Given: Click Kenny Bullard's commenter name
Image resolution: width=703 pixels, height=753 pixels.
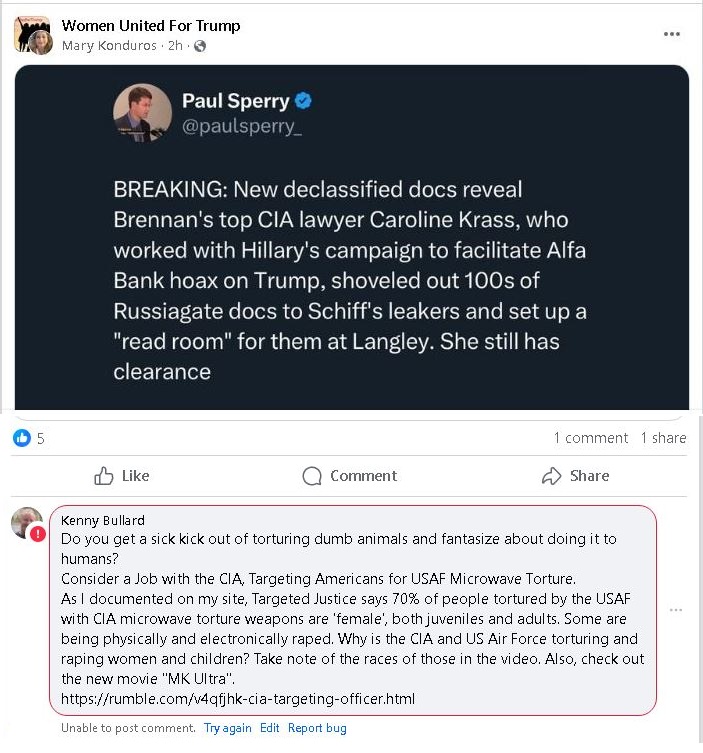Looking at the screenshot, I should (103, 520).
